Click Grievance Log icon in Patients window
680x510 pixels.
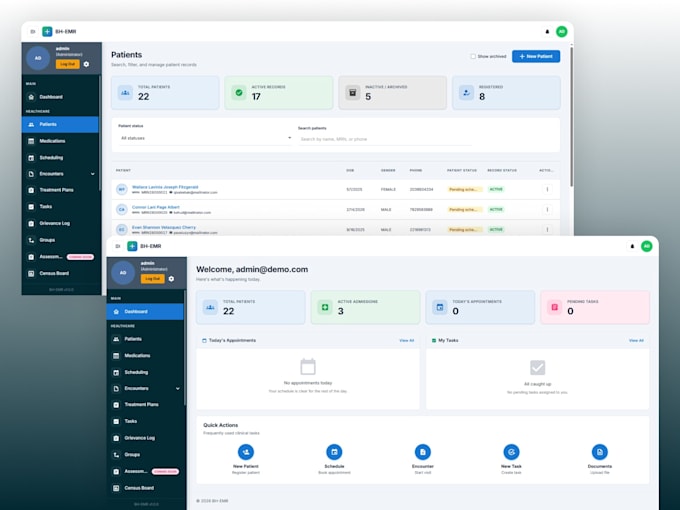pyautogui.click(x=31, y=223)
